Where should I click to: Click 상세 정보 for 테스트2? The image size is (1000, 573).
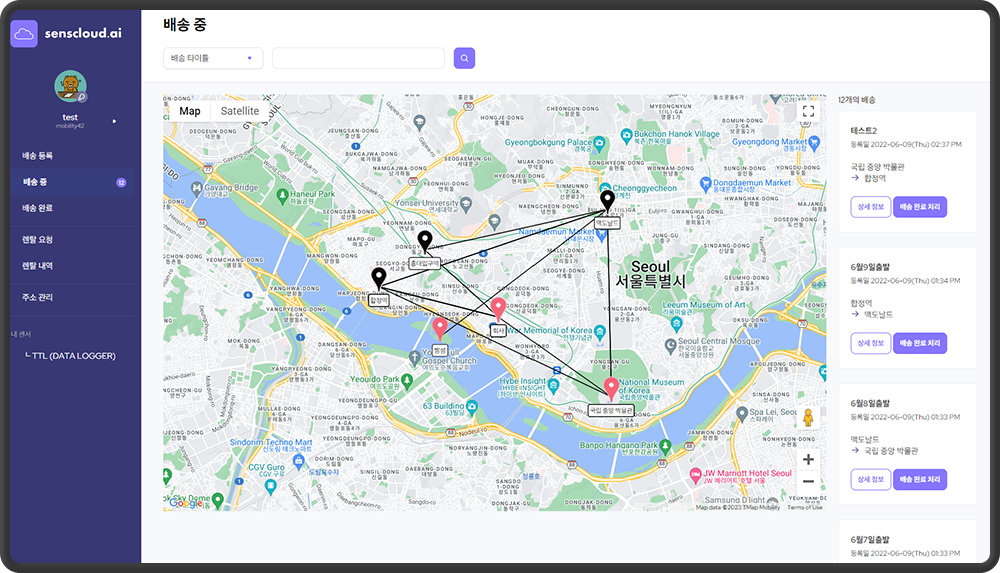871,207
